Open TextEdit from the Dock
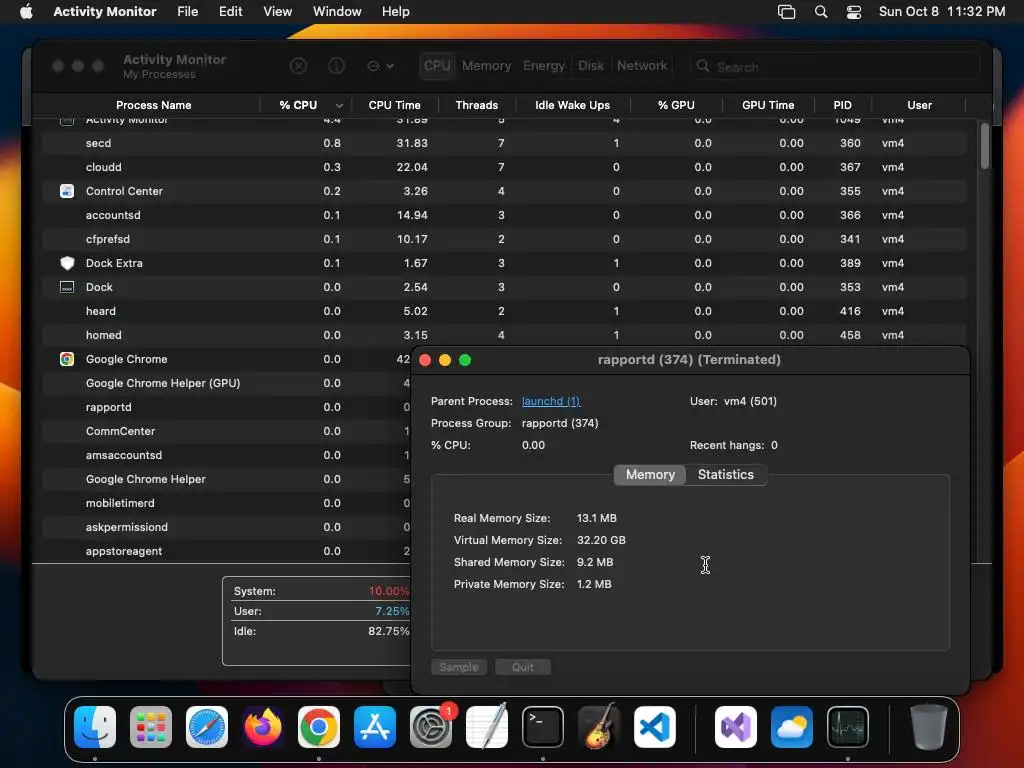 pos(487,727)
